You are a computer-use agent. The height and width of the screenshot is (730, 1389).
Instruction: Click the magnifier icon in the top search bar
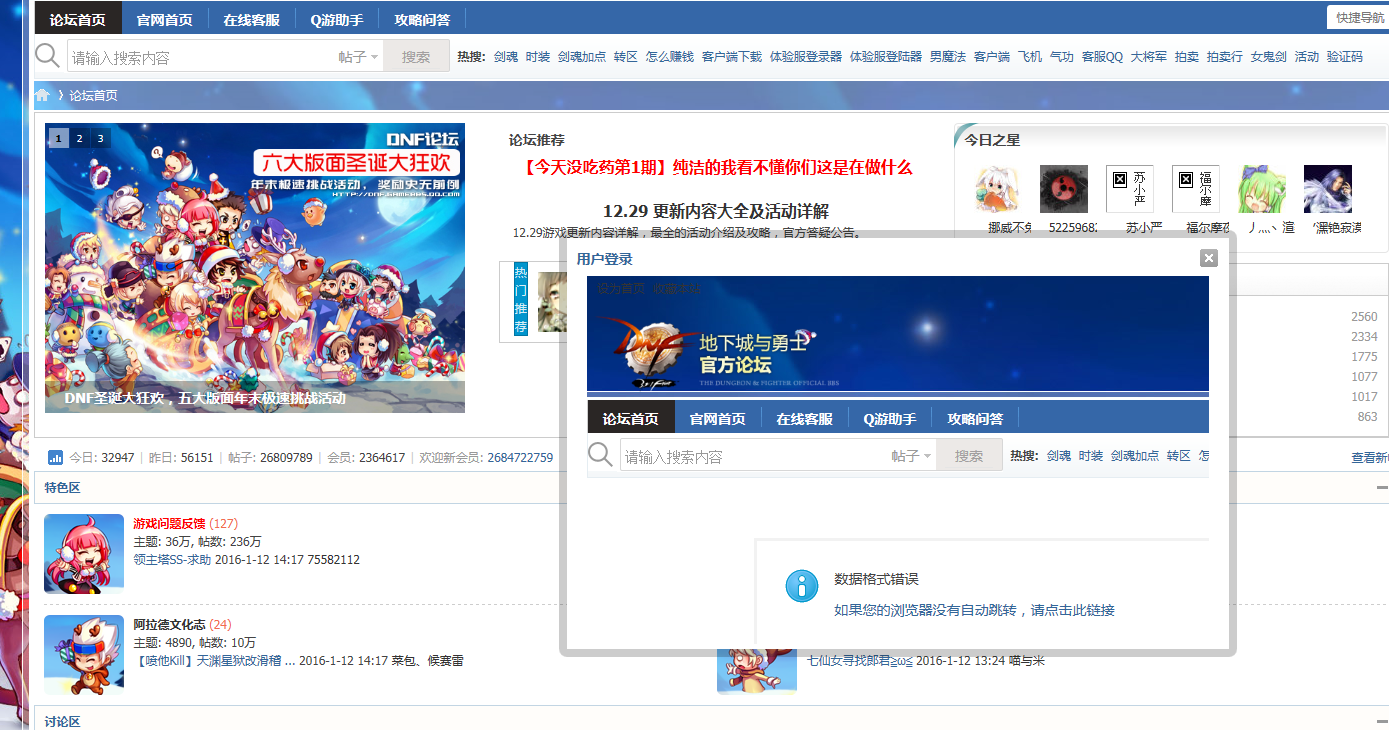[x=48, y=56]
